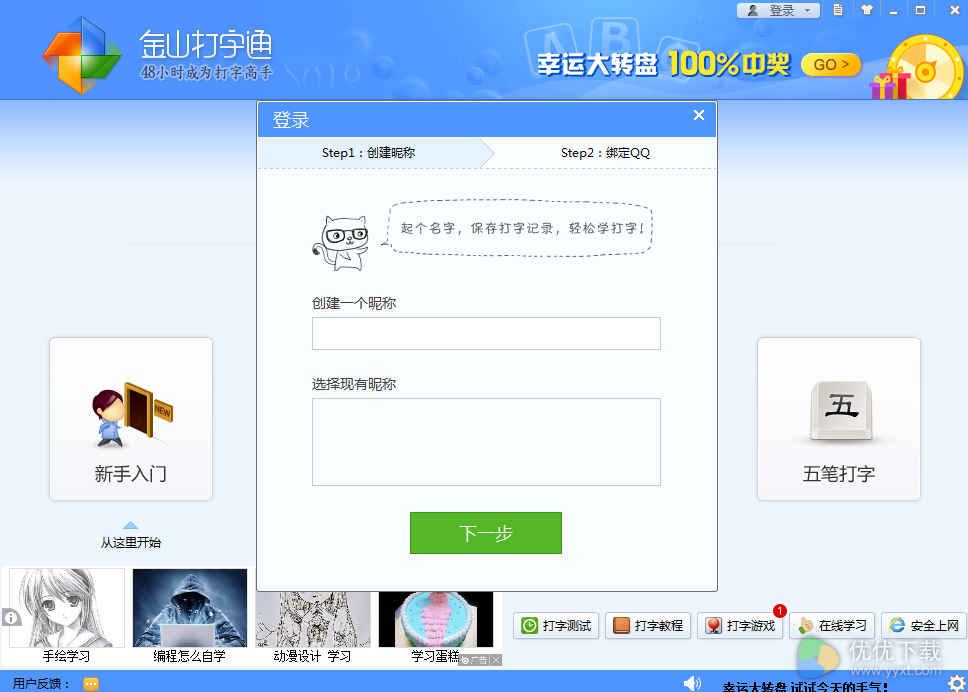Click the 选择现有昵称 list box
The width and height of the screenshot is (968, 692).
click(x=486, y=442)
